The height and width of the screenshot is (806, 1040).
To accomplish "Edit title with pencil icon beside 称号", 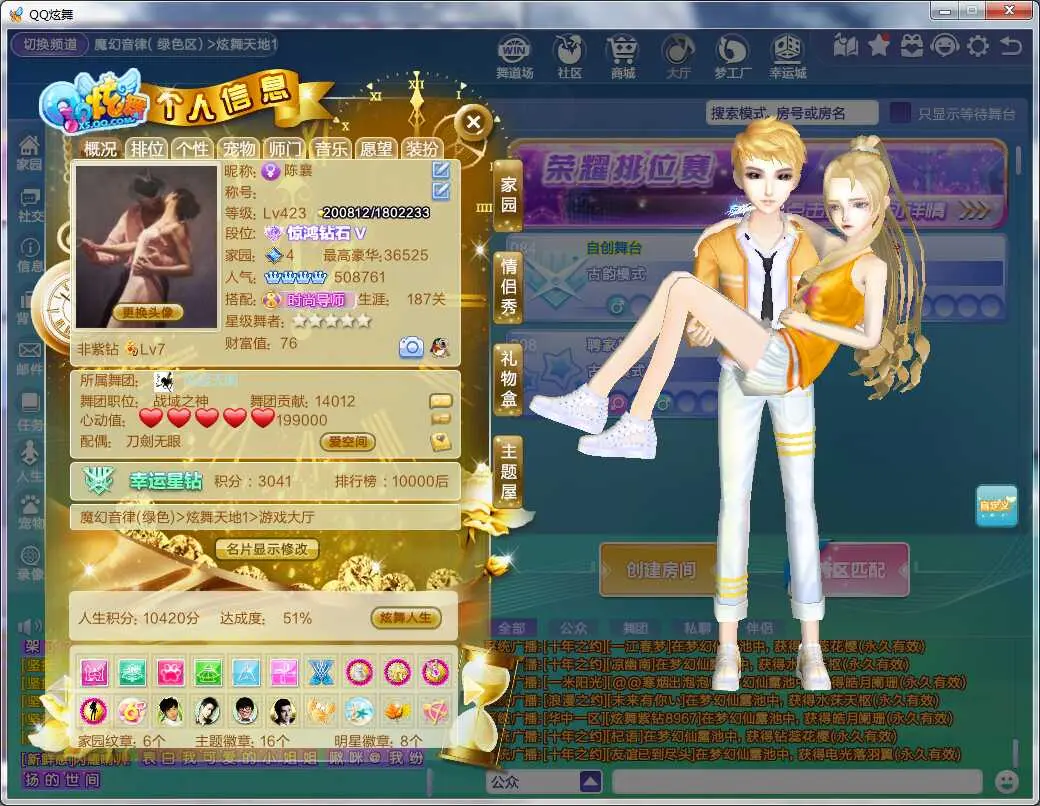I will click(x=441, y=192).
